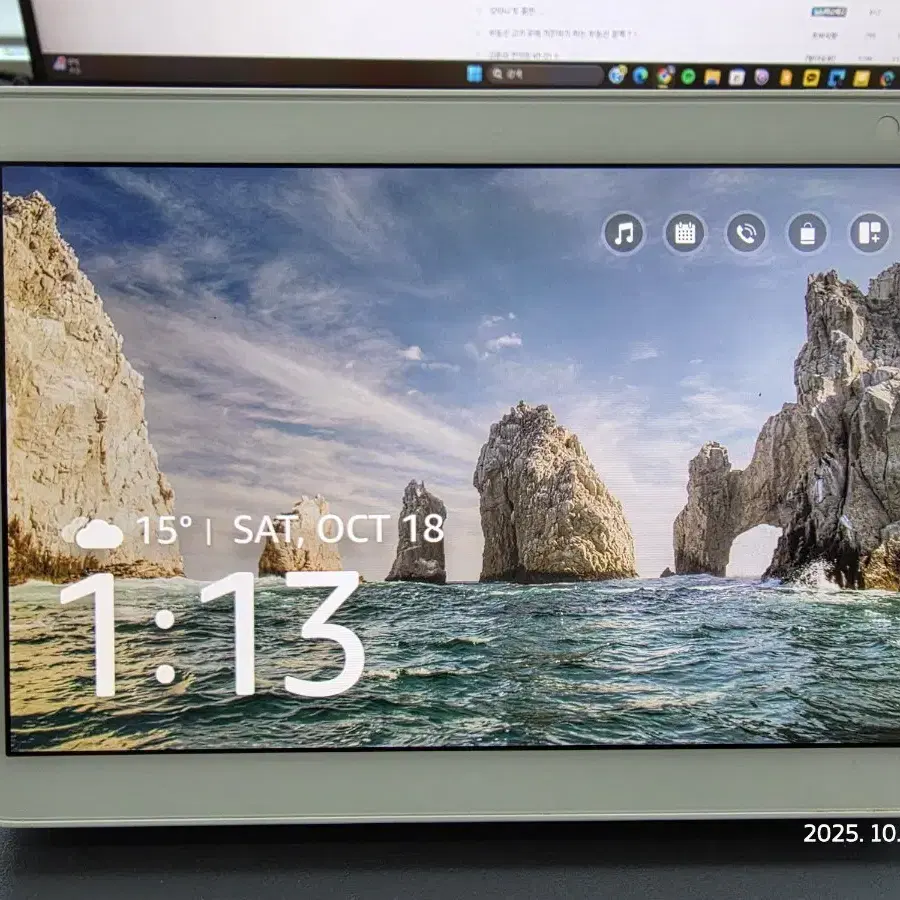Tap the cloud weather icon
Screen dimensions: 900x900
point(97,534)
